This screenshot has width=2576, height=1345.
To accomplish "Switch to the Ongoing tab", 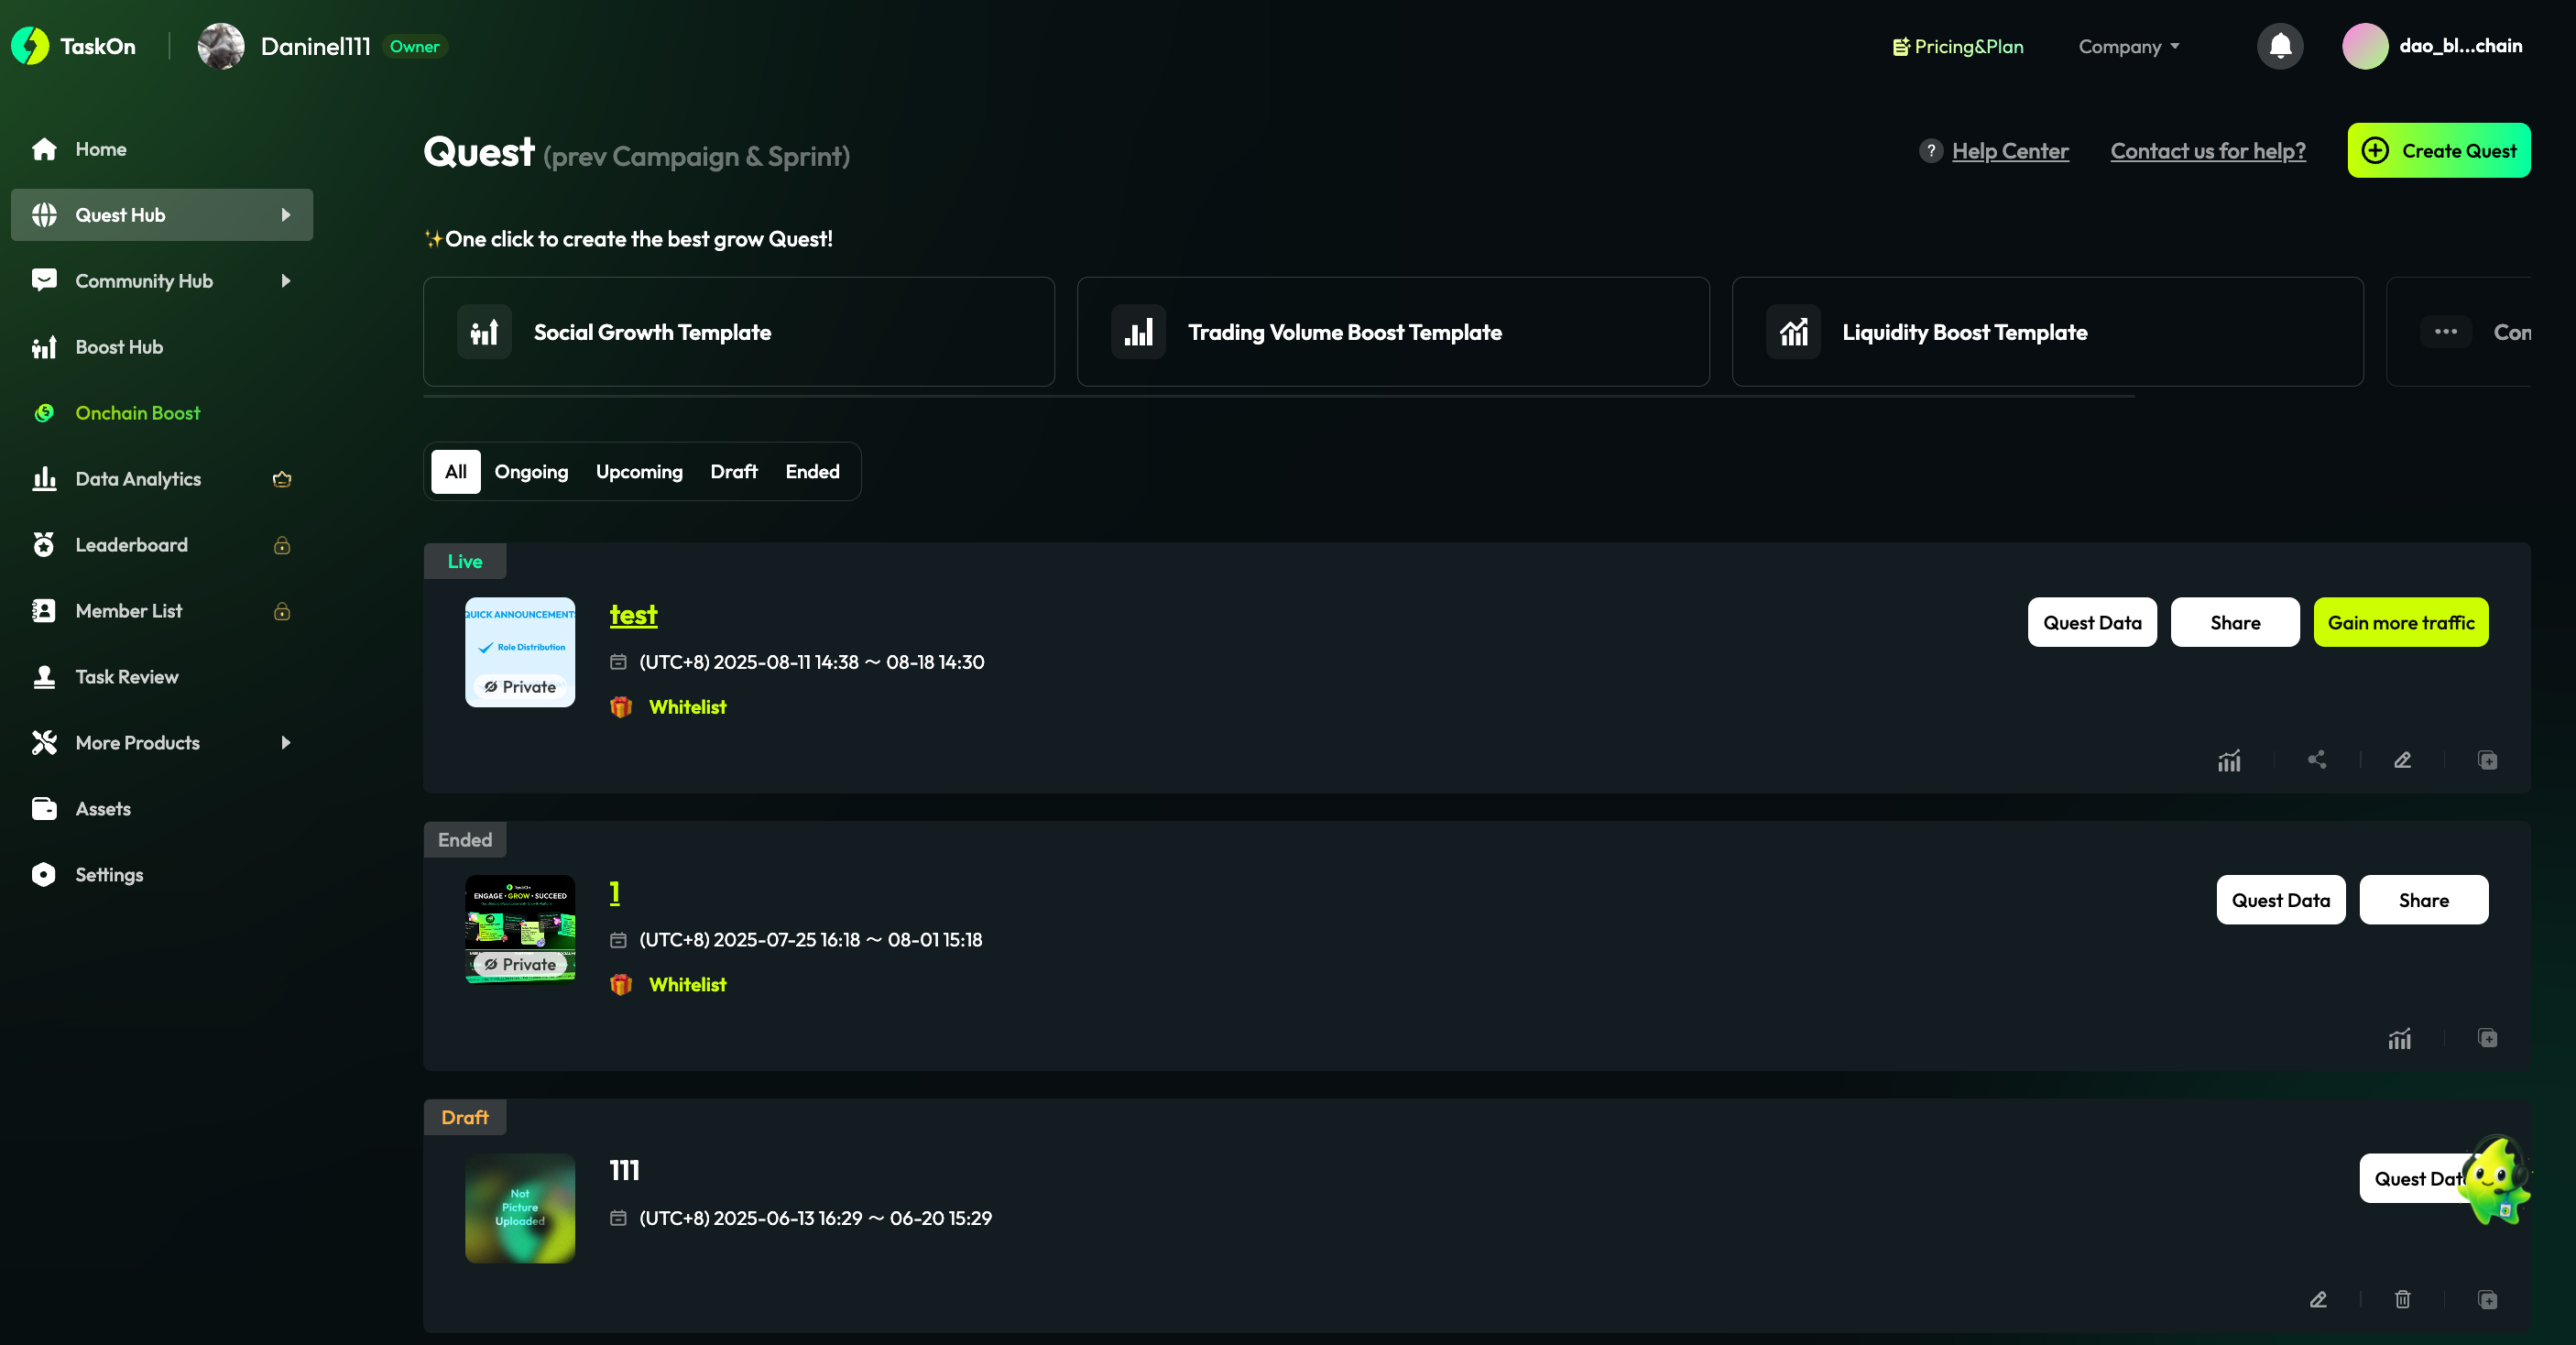I will point(531,471).
